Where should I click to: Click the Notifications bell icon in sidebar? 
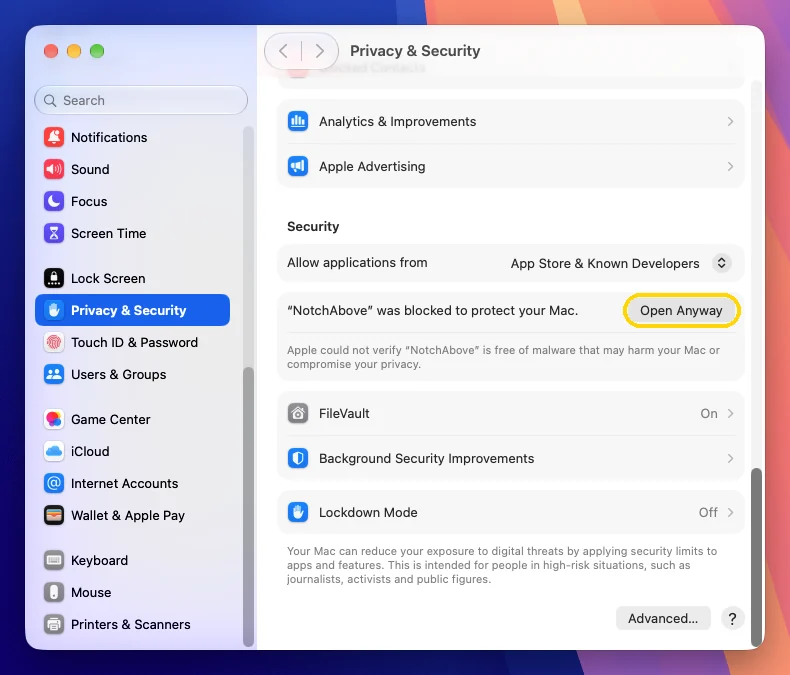tap(54, 137)
